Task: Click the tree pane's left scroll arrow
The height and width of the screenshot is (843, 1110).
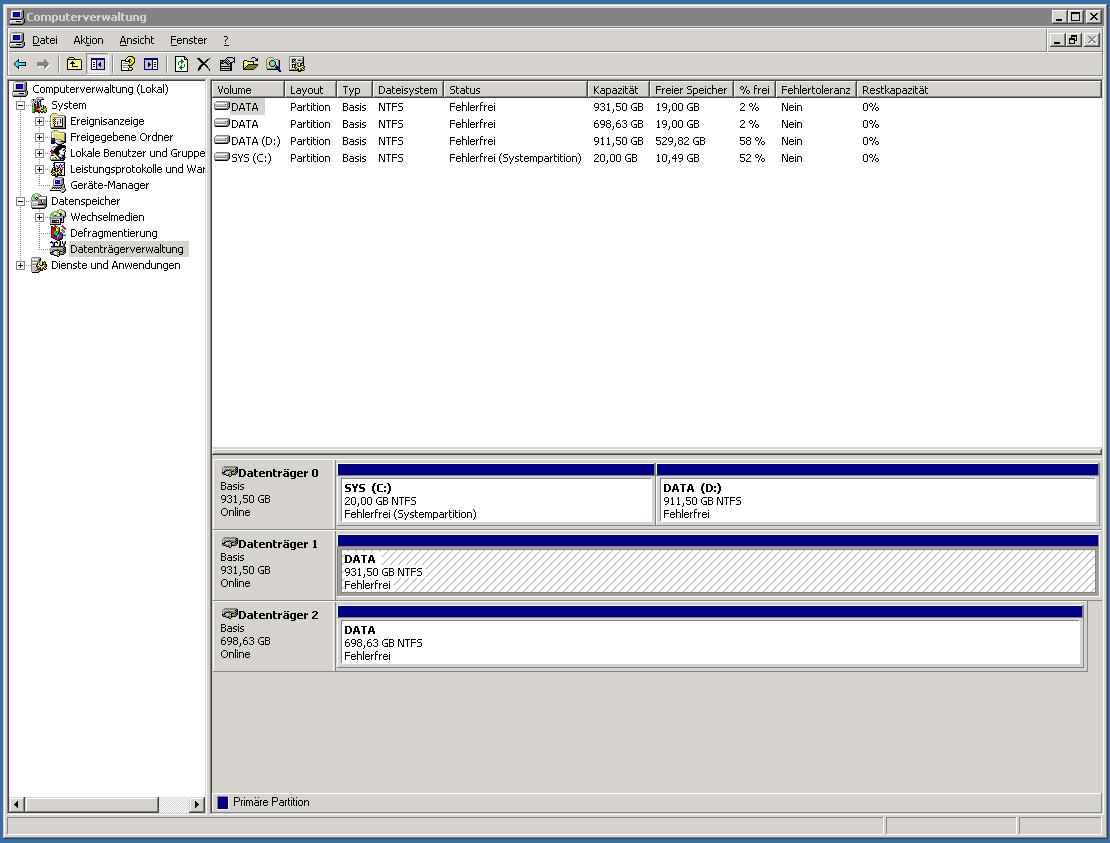Action: [x=17, y=805]
